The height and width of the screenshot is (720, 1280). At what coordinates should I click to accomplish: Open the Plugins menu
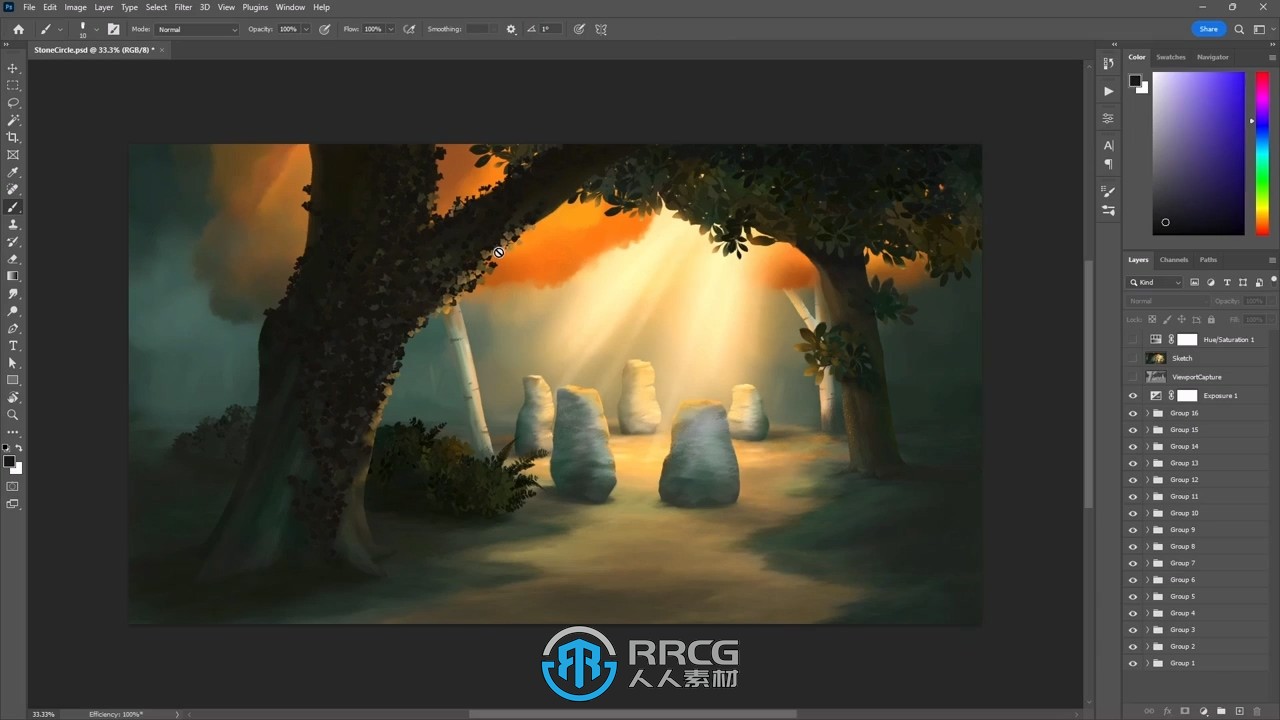tap(255, 7)
